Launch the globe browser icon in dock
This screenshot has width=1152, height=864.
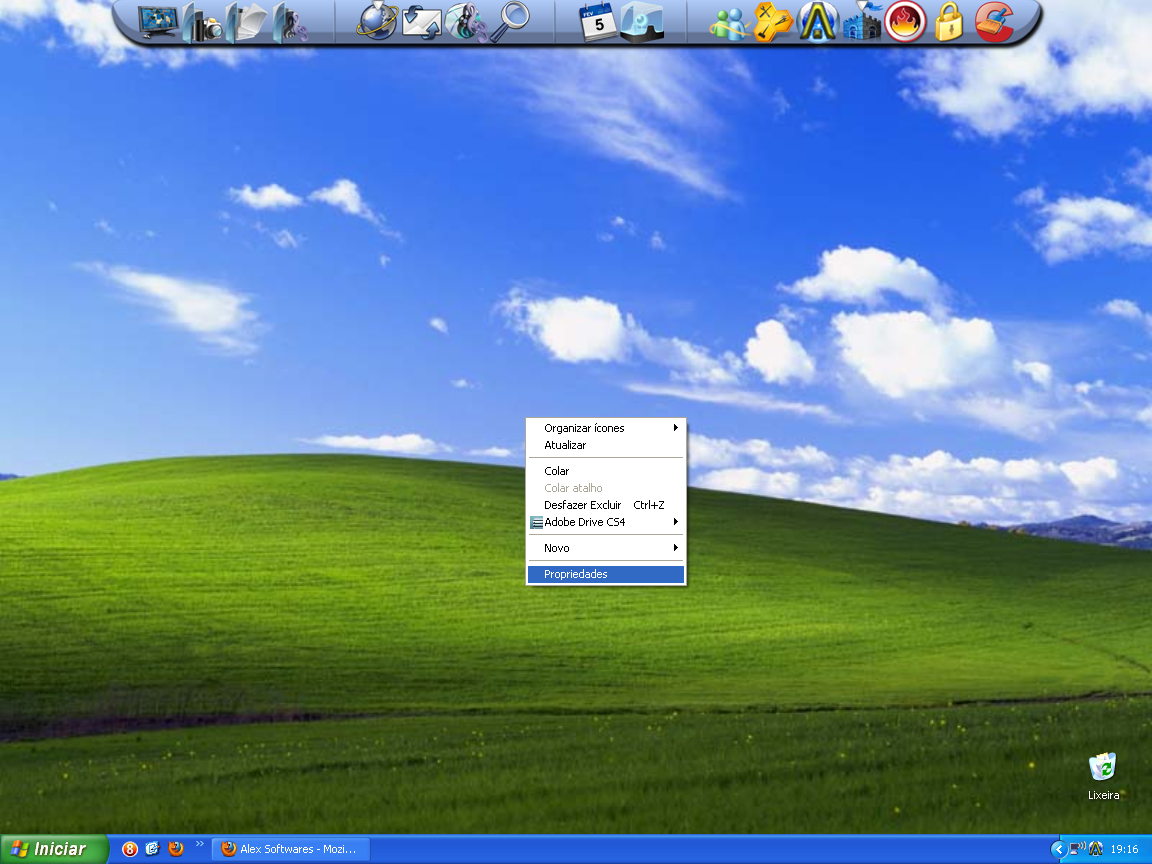378,21
